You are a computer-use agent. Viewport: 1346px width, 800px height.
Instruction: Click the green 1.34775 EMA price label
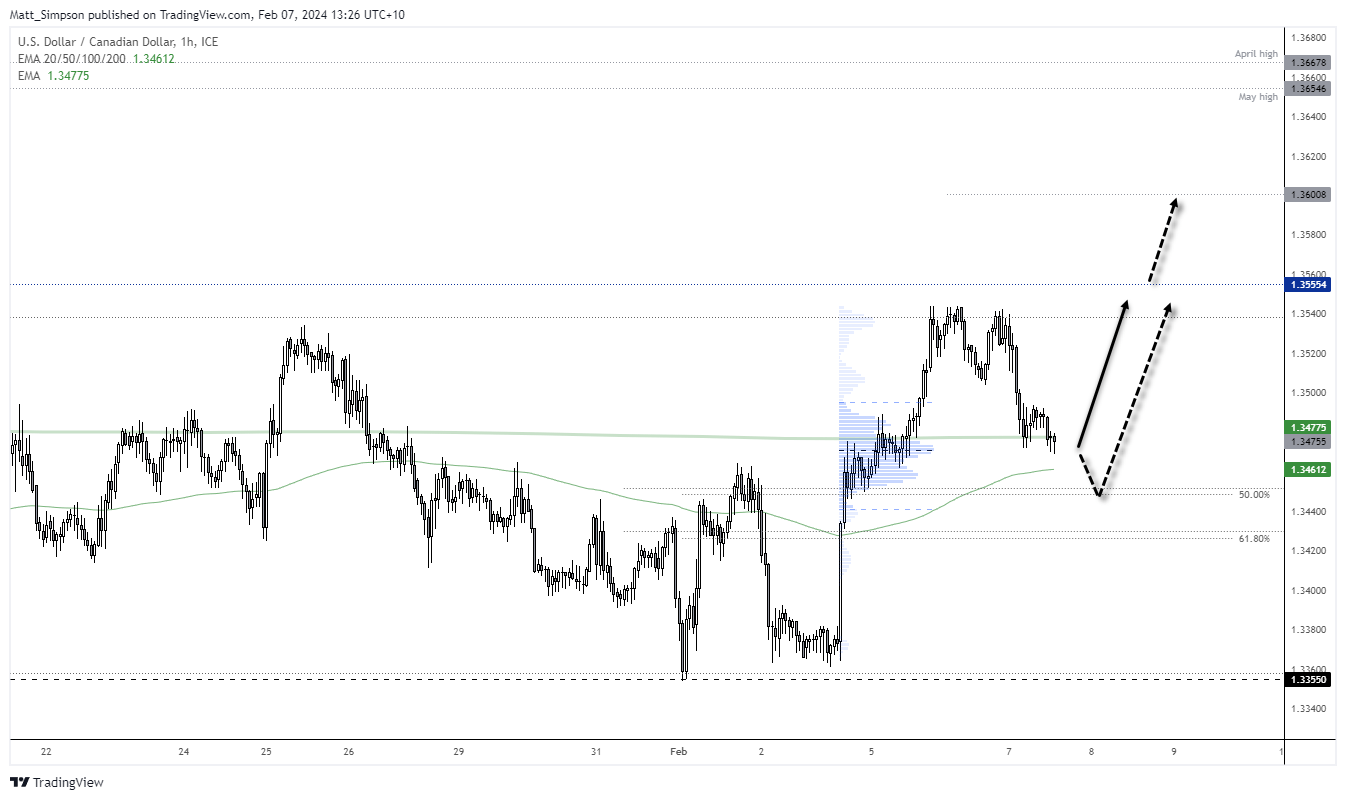click(x=1308, y=428)
